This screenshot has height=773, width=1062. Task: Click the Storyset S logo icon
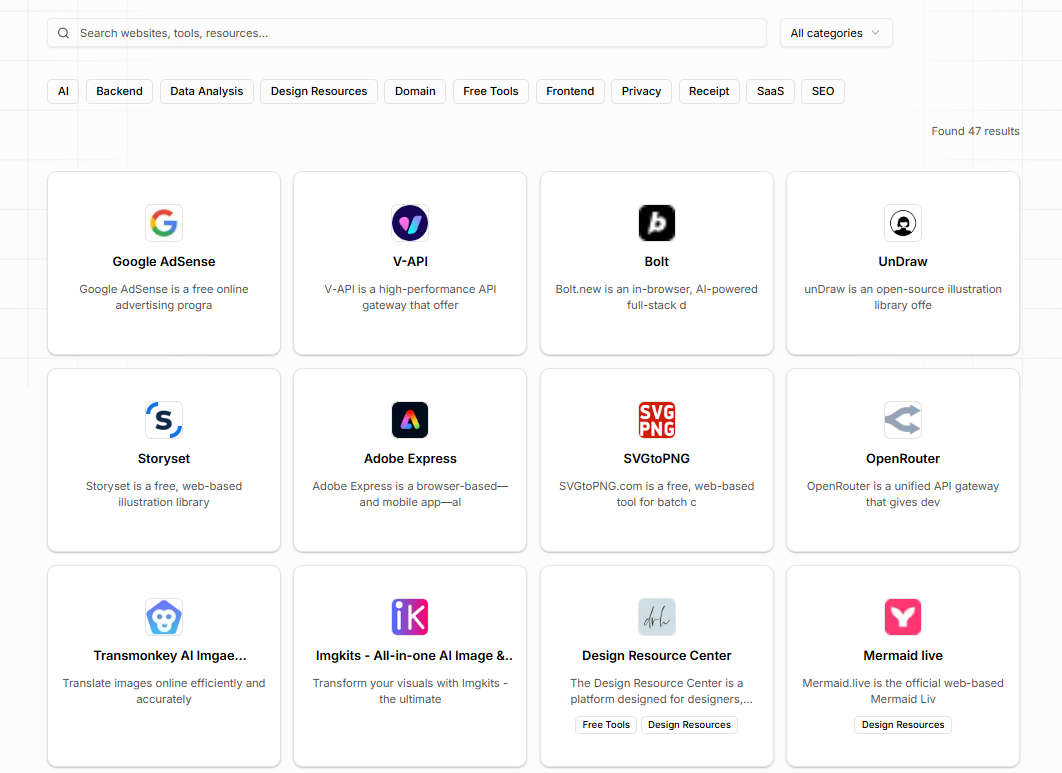164,420
